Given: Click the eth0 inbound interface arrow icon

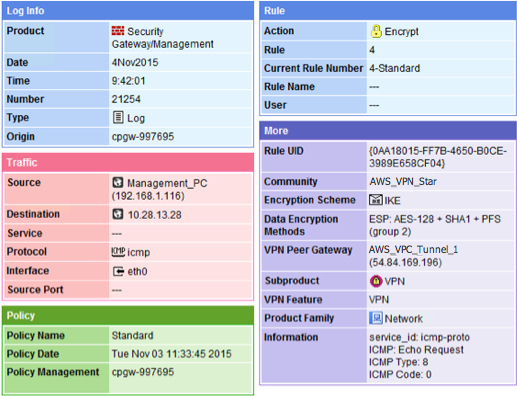Looking at the screenshot, I should coord(118,271).
